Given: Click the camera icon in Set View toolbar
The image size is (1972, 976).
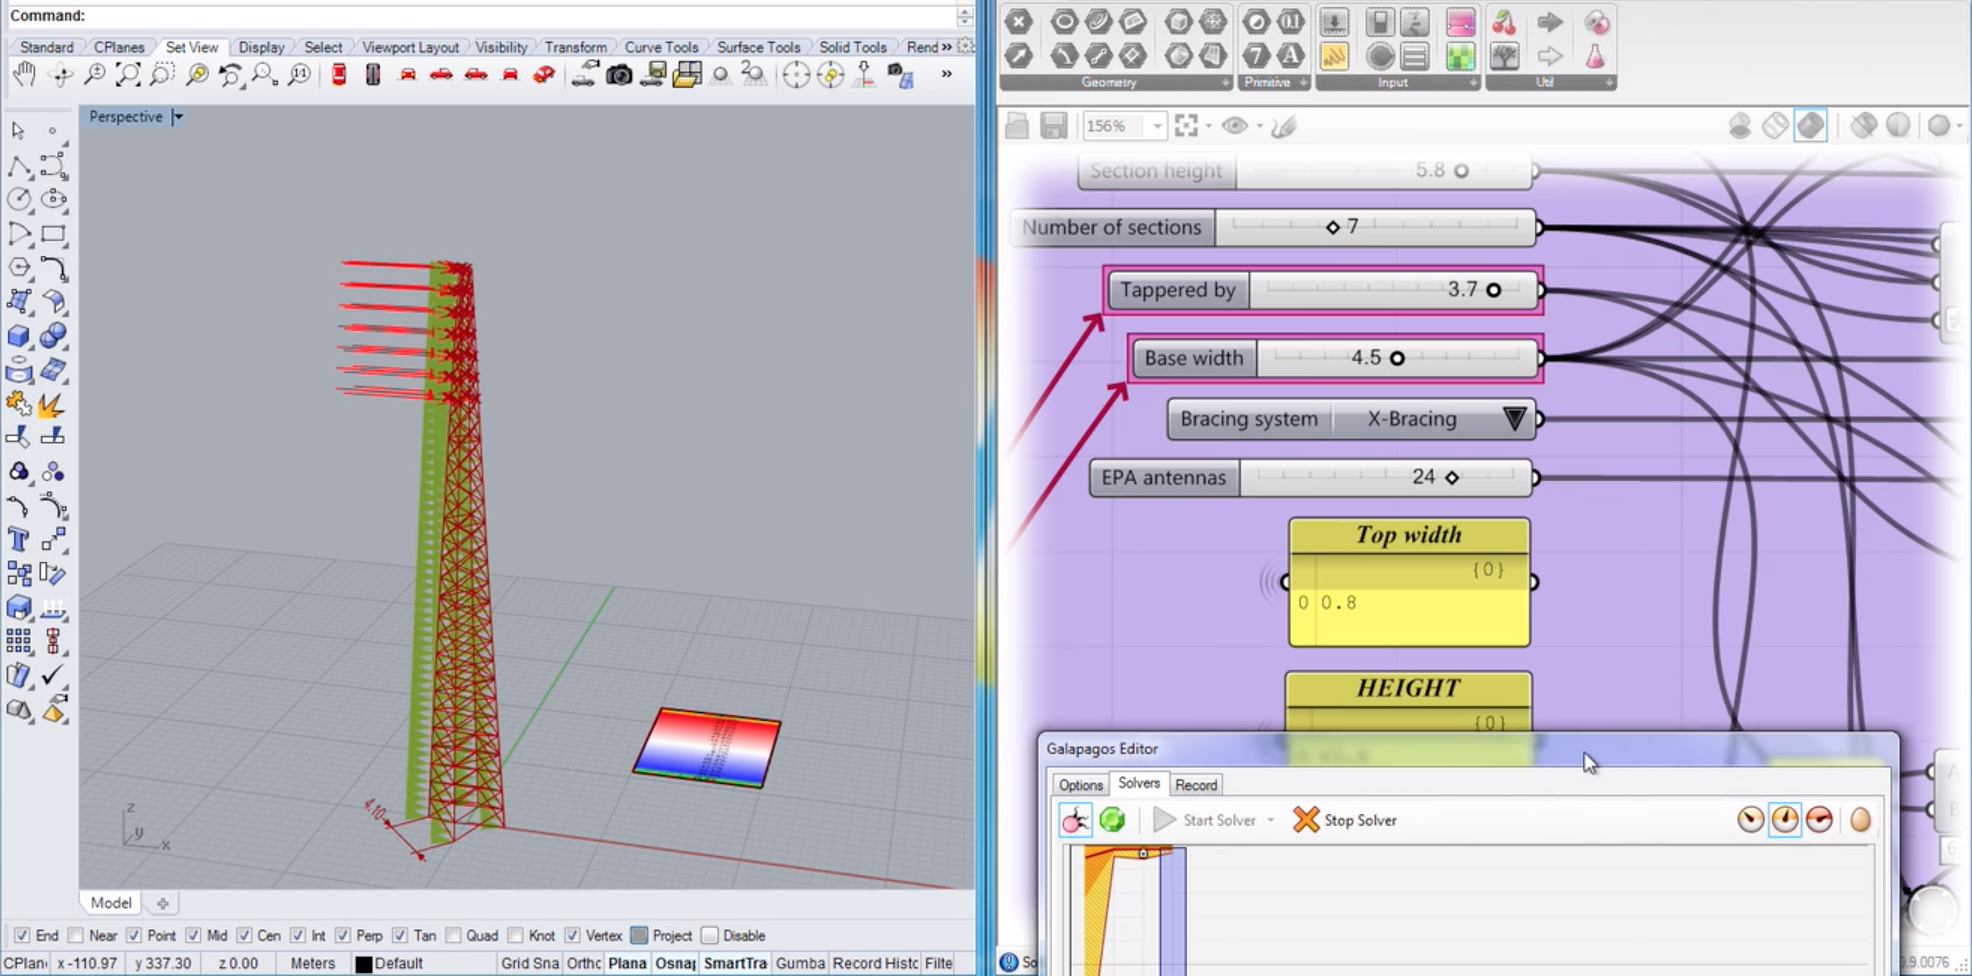Looking at the screenshot, I should click(619, 75).
